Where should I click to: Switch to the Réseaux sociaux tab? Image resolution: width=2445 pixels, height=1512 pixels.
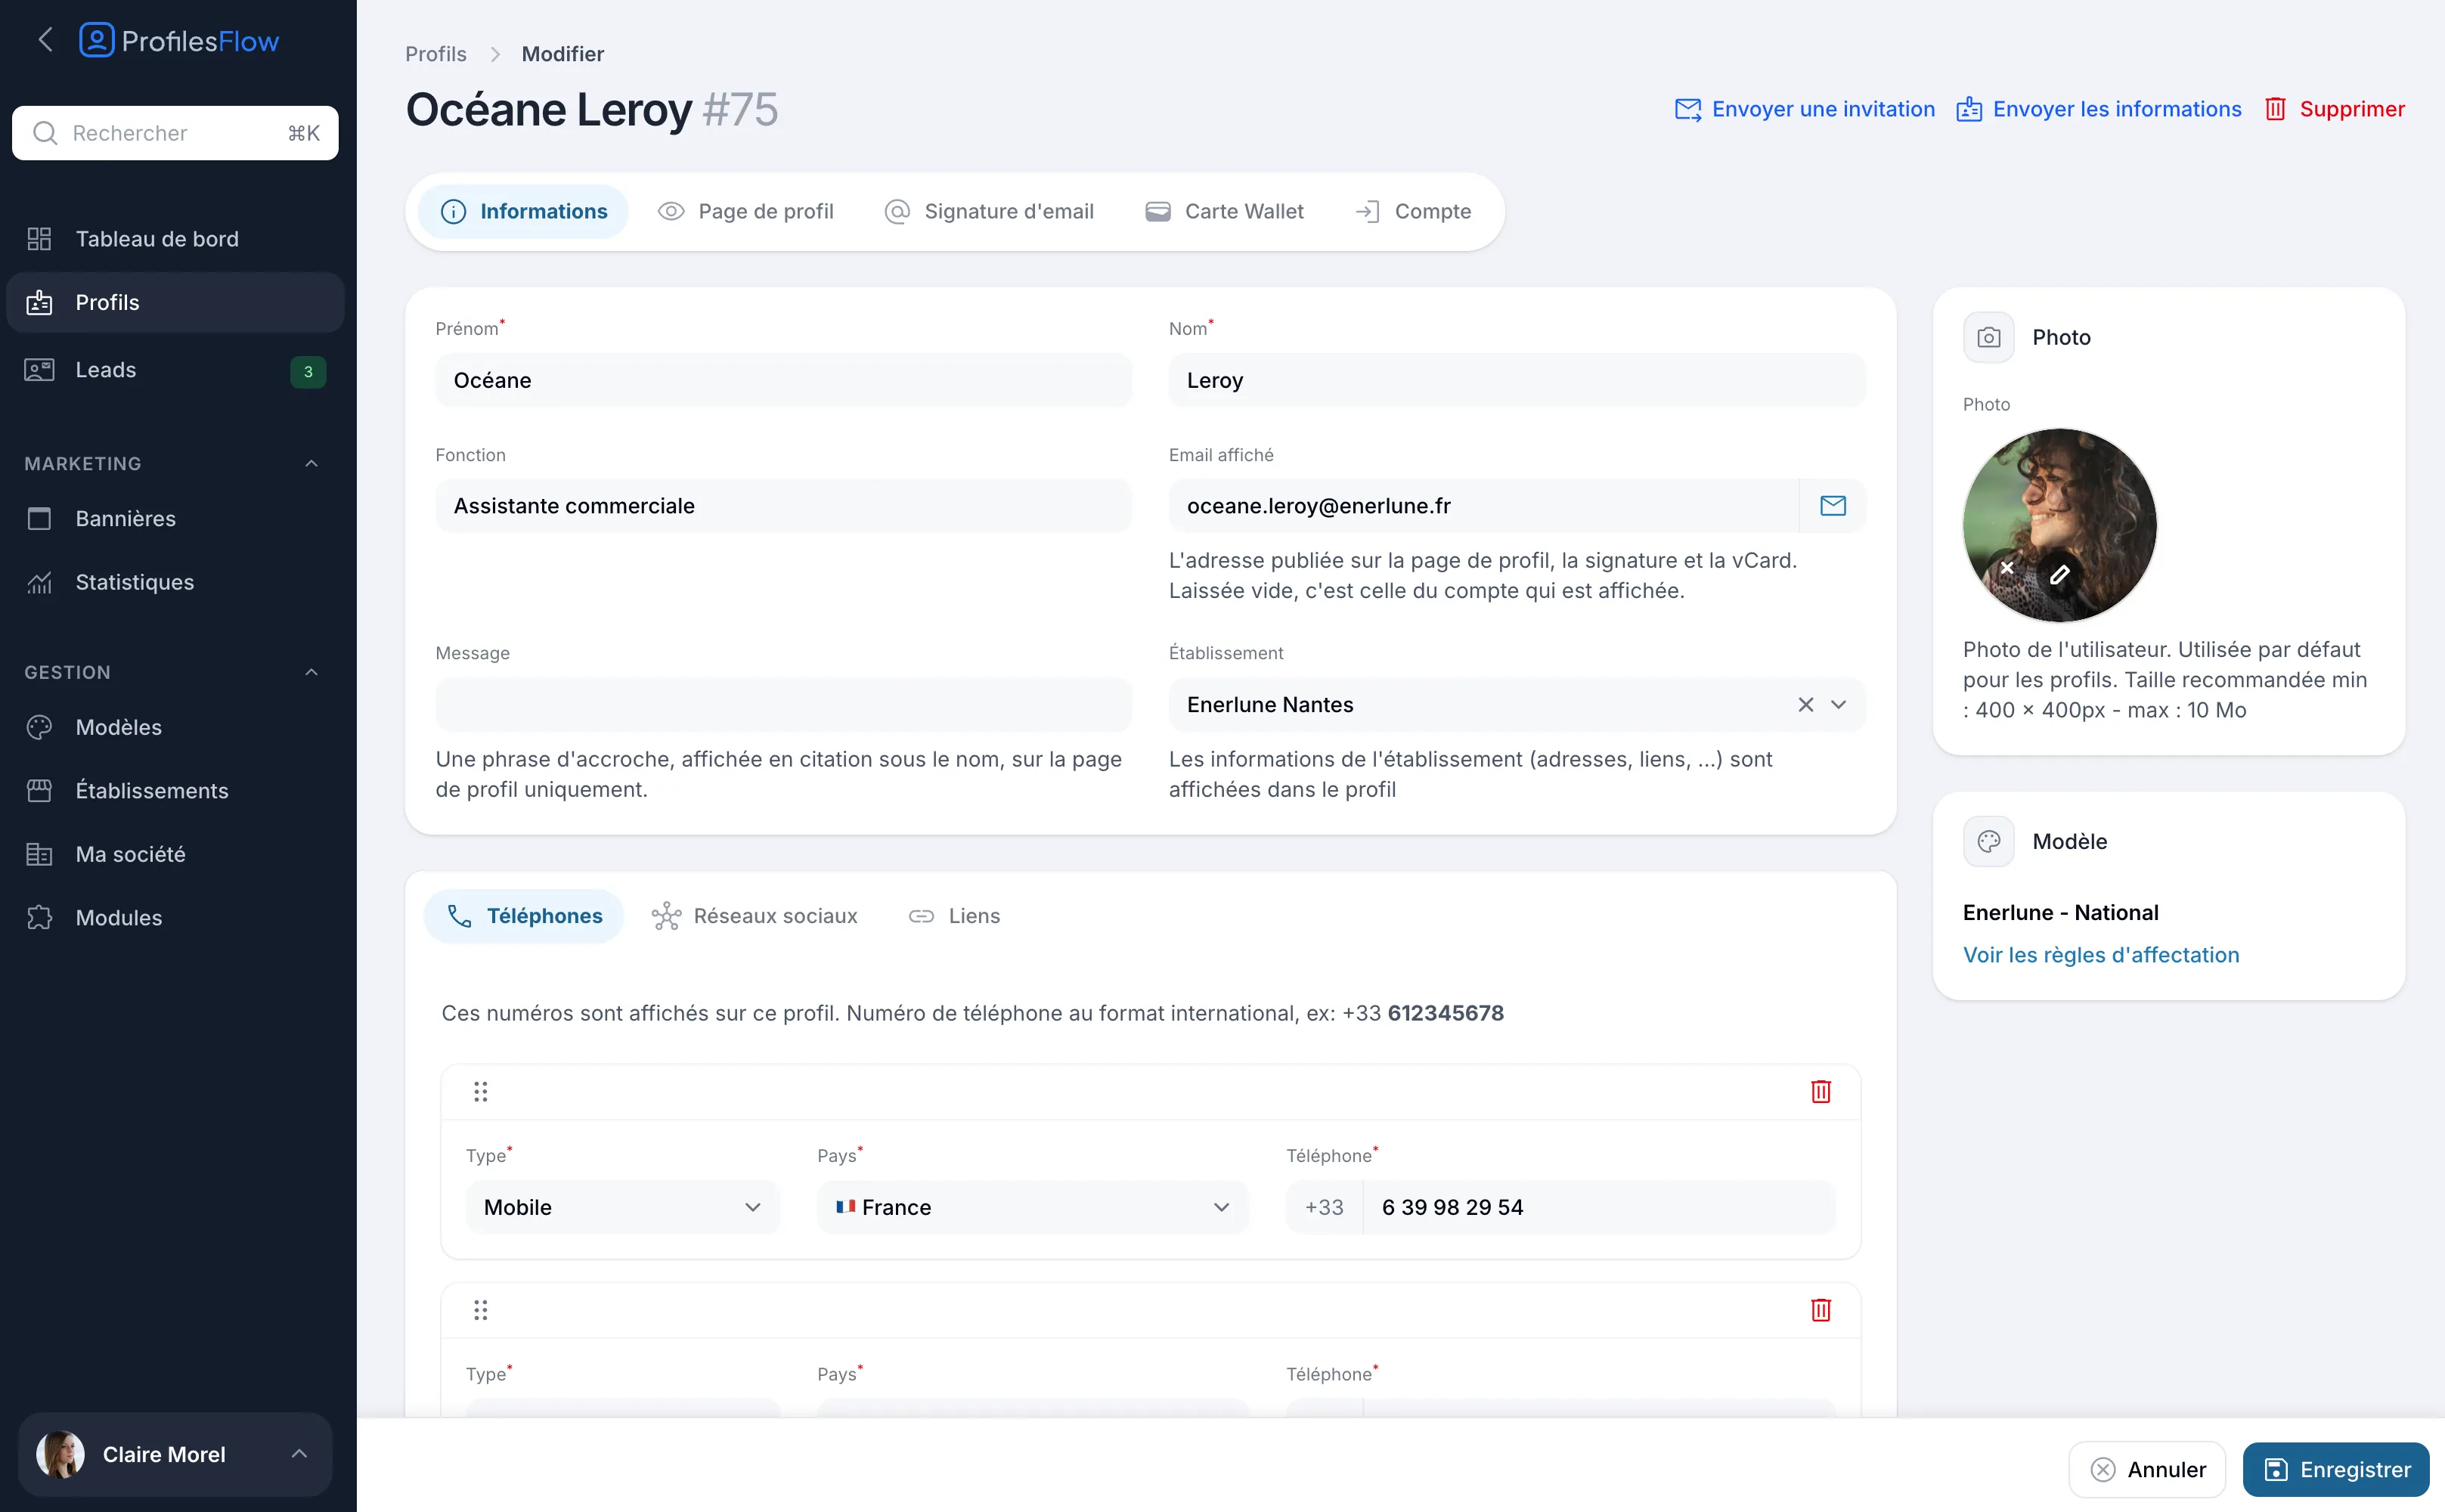pos(755,916)
